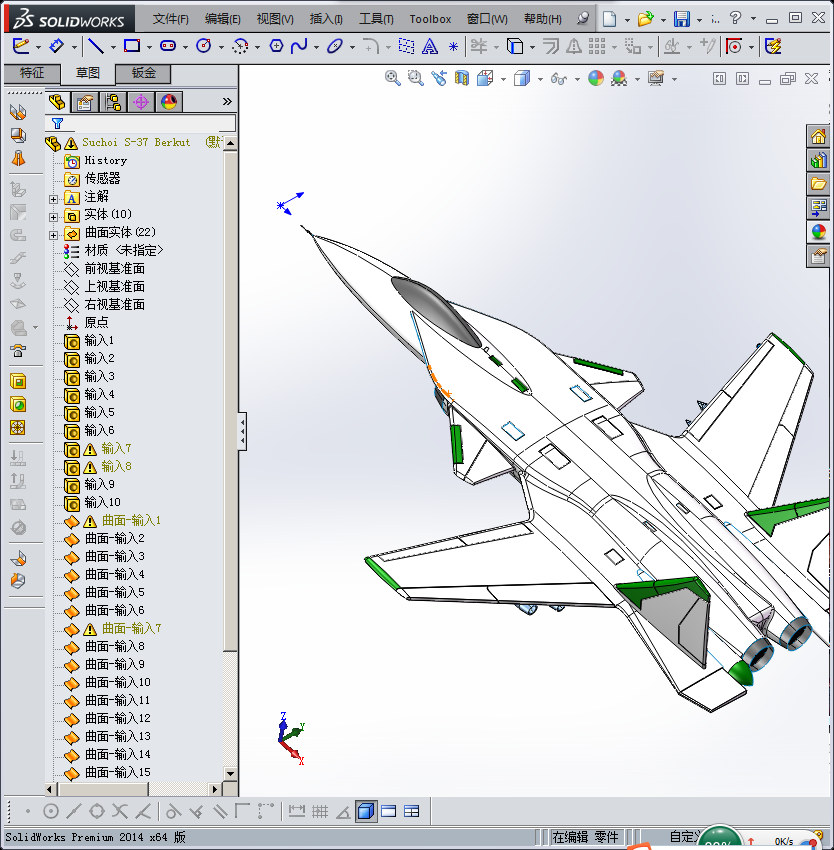
Task: Click the Sketch tool icon
Action: (21, 46)
